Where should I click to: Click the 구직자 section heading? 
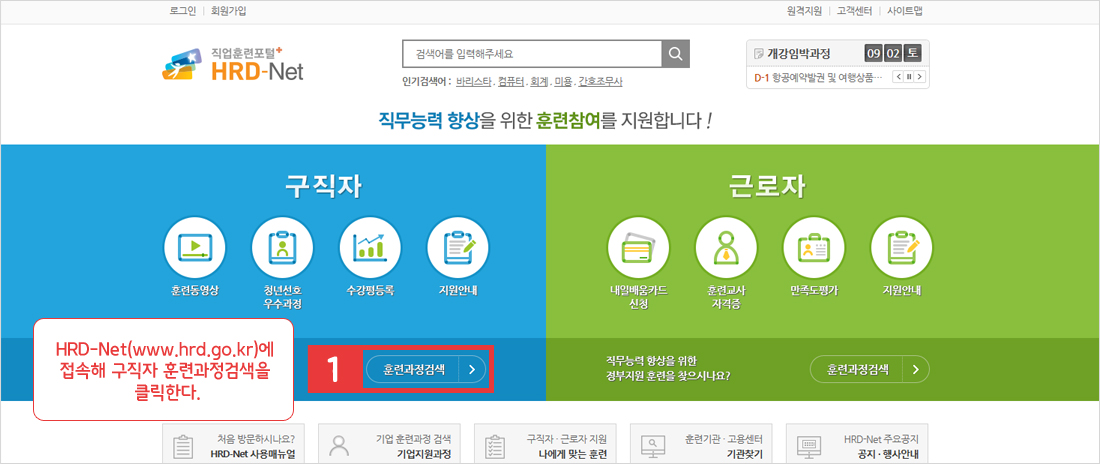323,185
